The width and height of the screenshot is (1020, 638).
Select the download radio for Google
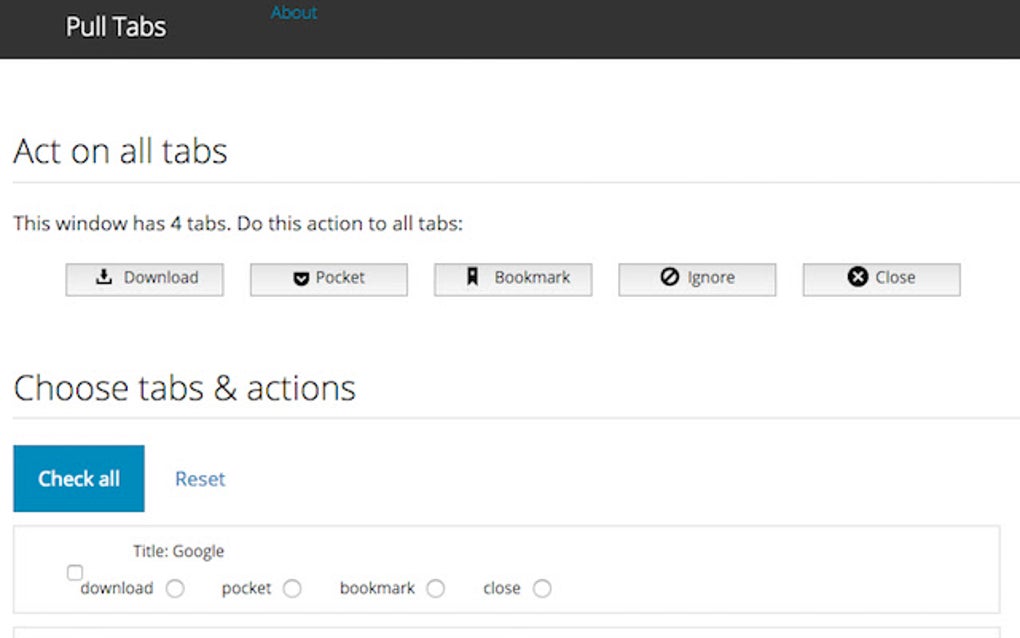[x=175, y=589]
